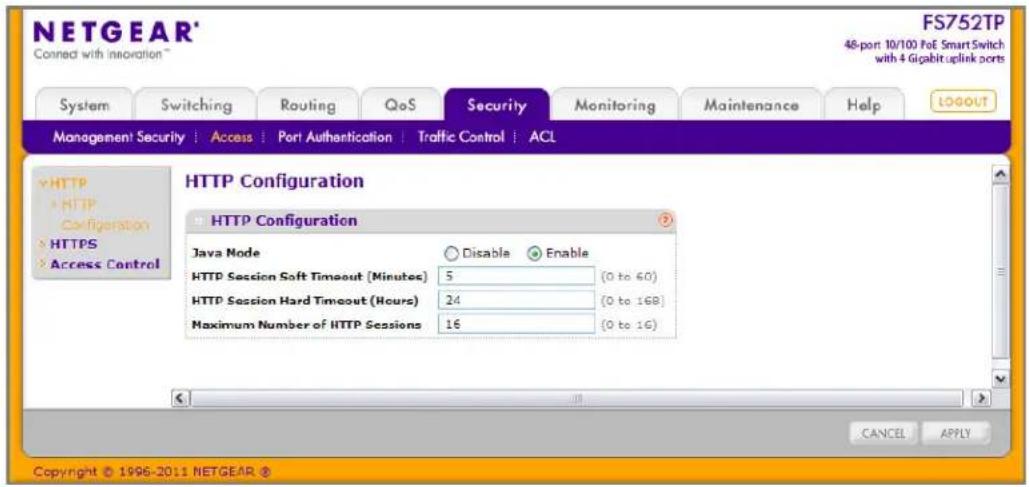Select the Disable radio for Java Mode
The width and height of the screenshot is (1029, 487).
click(452, 253)
